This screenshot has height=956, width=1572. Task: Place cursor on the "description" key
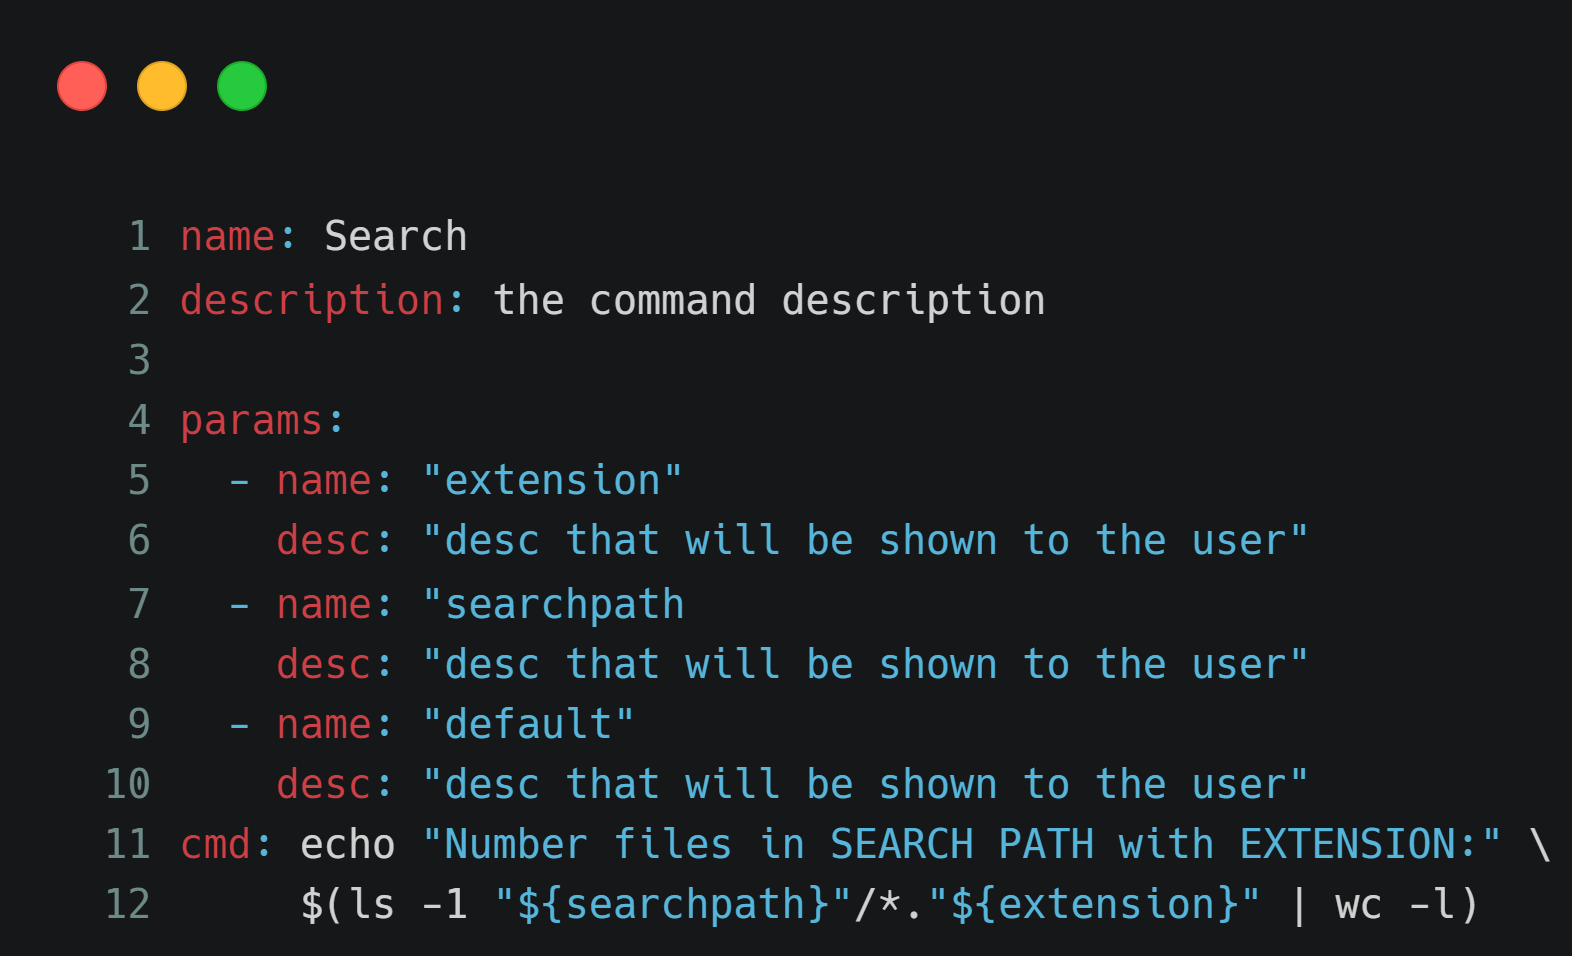[311, 301]
